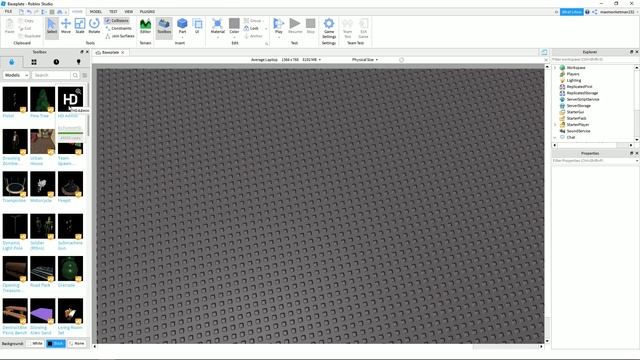The width and height of the screenshot is (640, 360).
Task: Switch to the PLUGINS ribbon tab
Action: coord(147,12)
